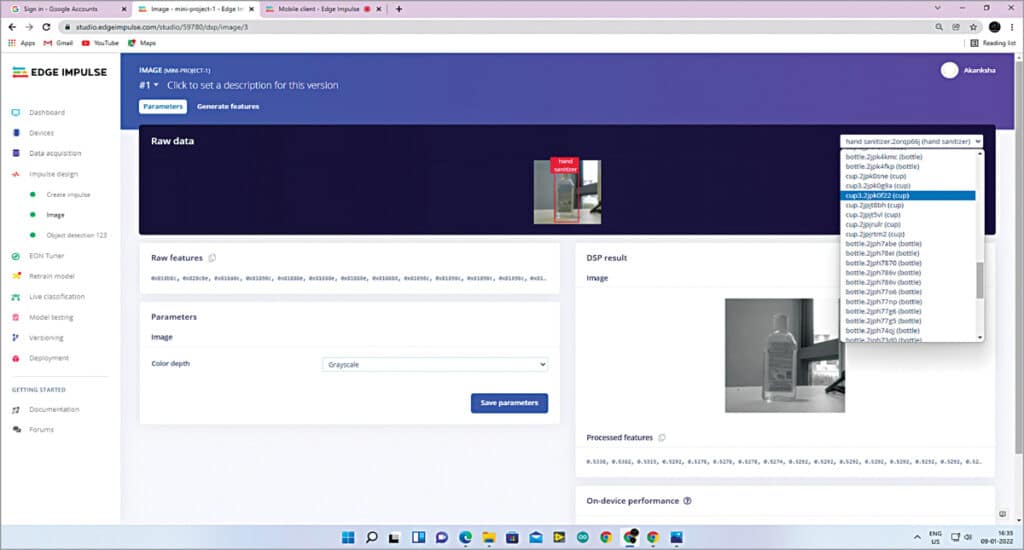The width and height of the screenshot is (1024, 550).
Task: Open the Dashboard icon in sidebar
Action: tap(16, 113)
